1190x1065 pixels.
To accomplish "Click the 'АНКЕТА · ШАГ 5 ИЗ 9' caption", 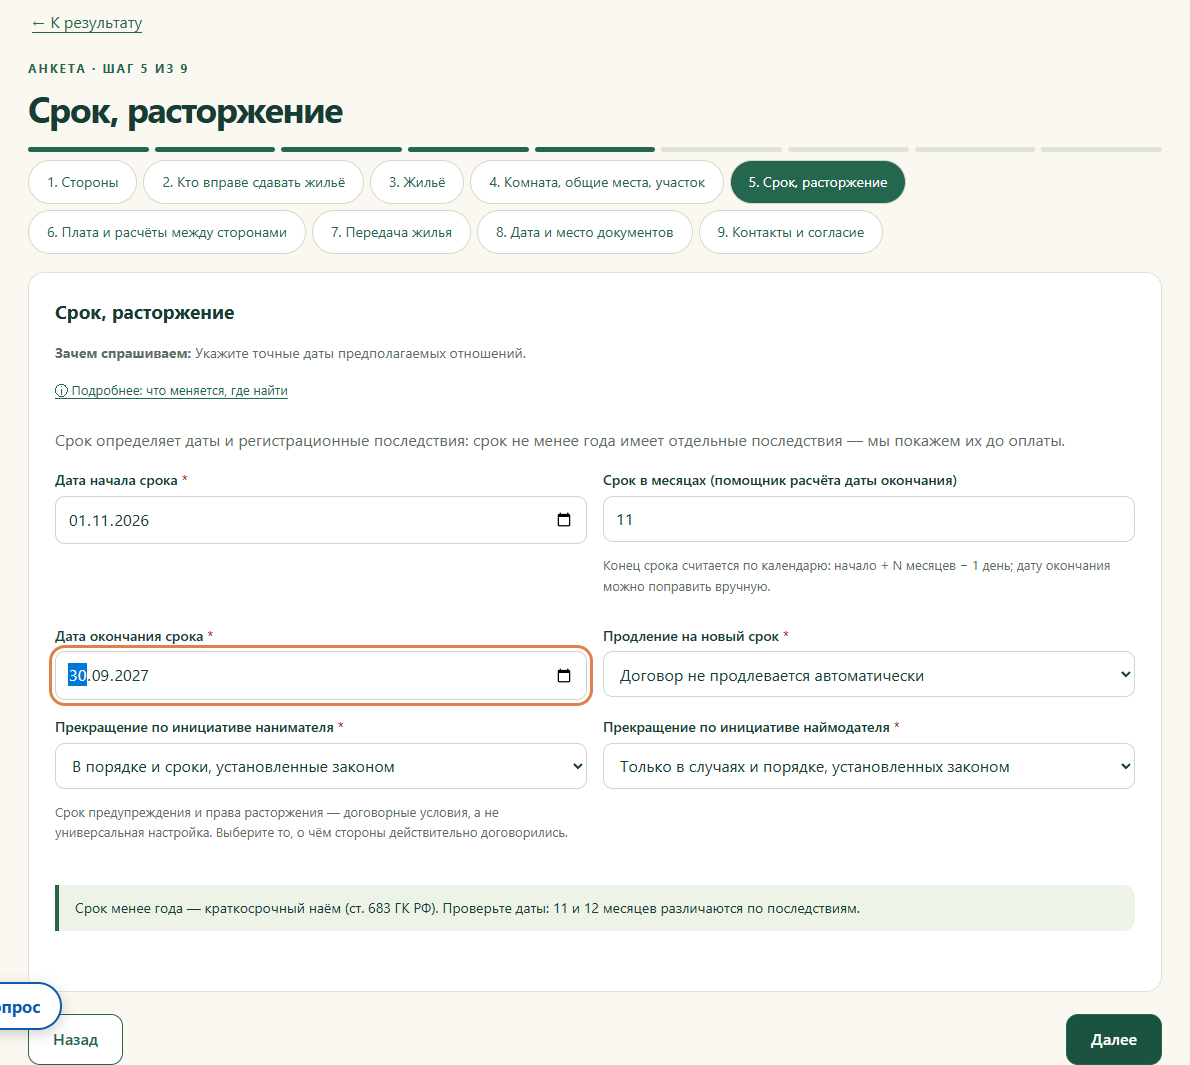I will (108, 68).
